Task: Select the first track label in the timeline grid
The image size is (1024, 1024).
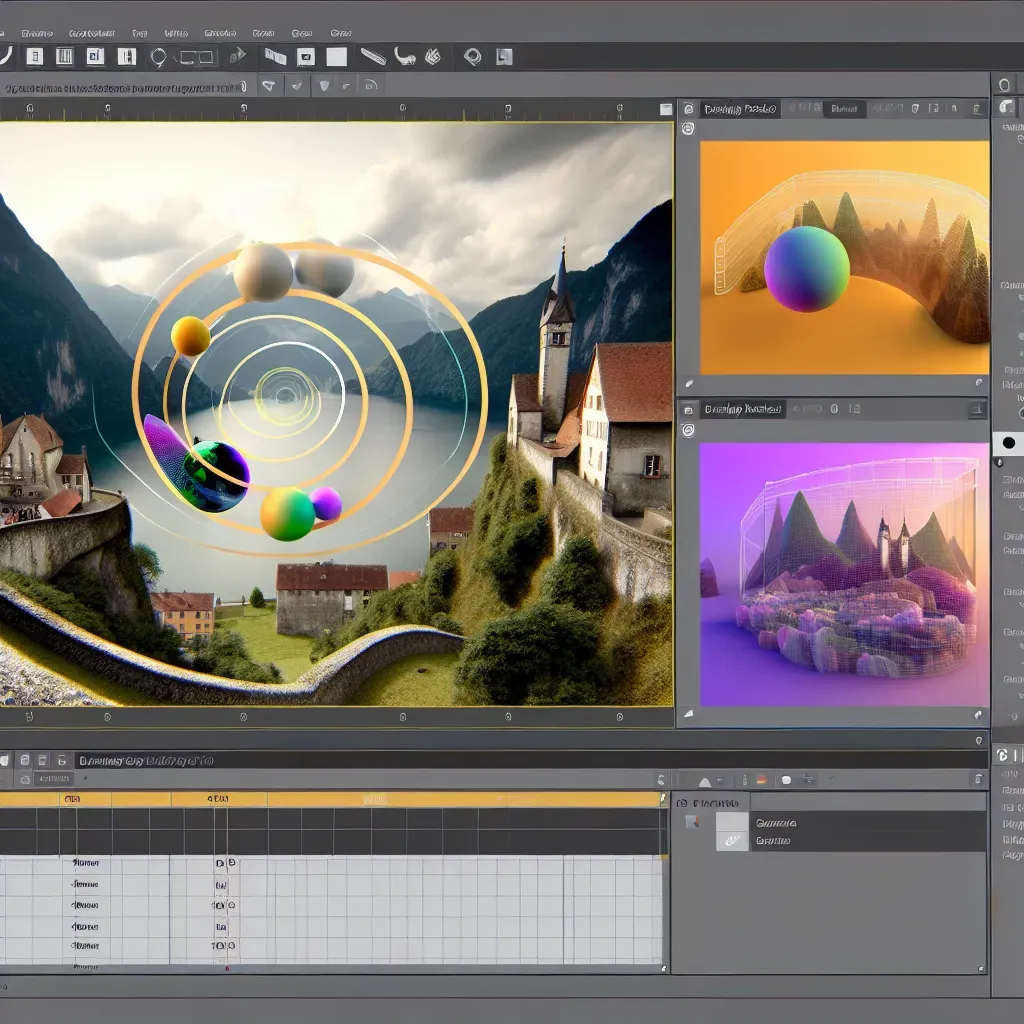Action: (86, 863)
